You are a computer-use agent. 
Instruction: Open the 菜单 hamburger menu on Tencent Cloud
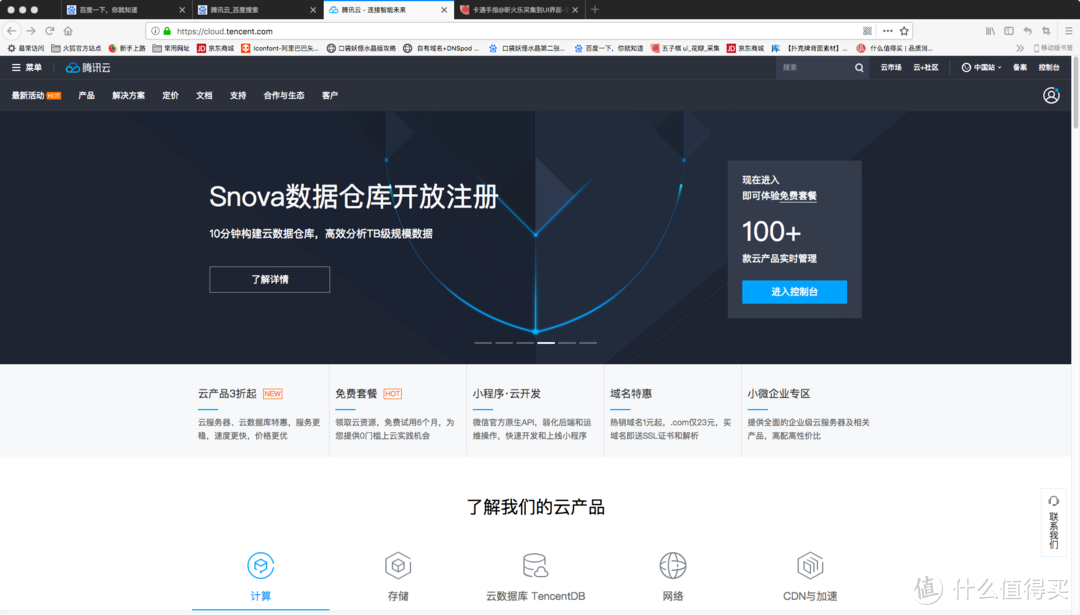click(27, 67)
